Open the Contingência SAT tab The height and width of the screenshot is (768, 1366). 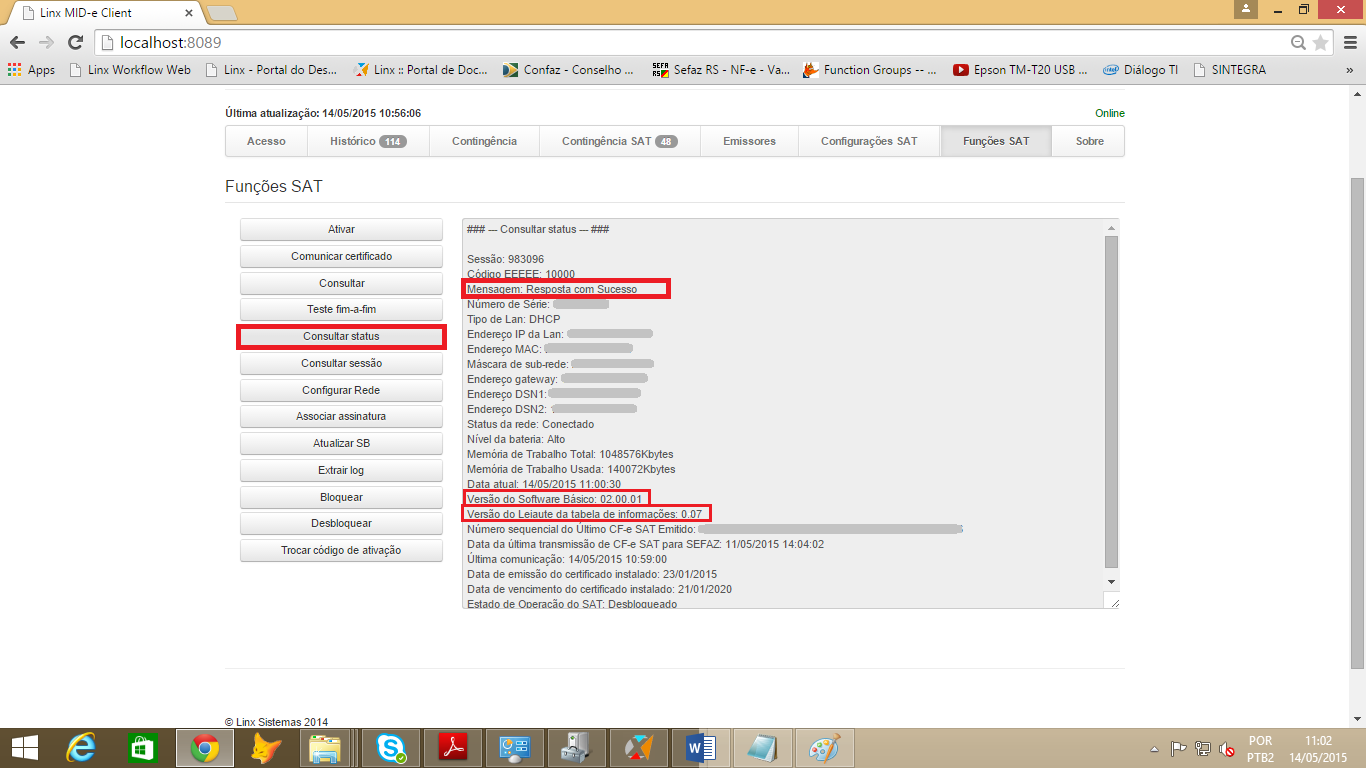620,141
